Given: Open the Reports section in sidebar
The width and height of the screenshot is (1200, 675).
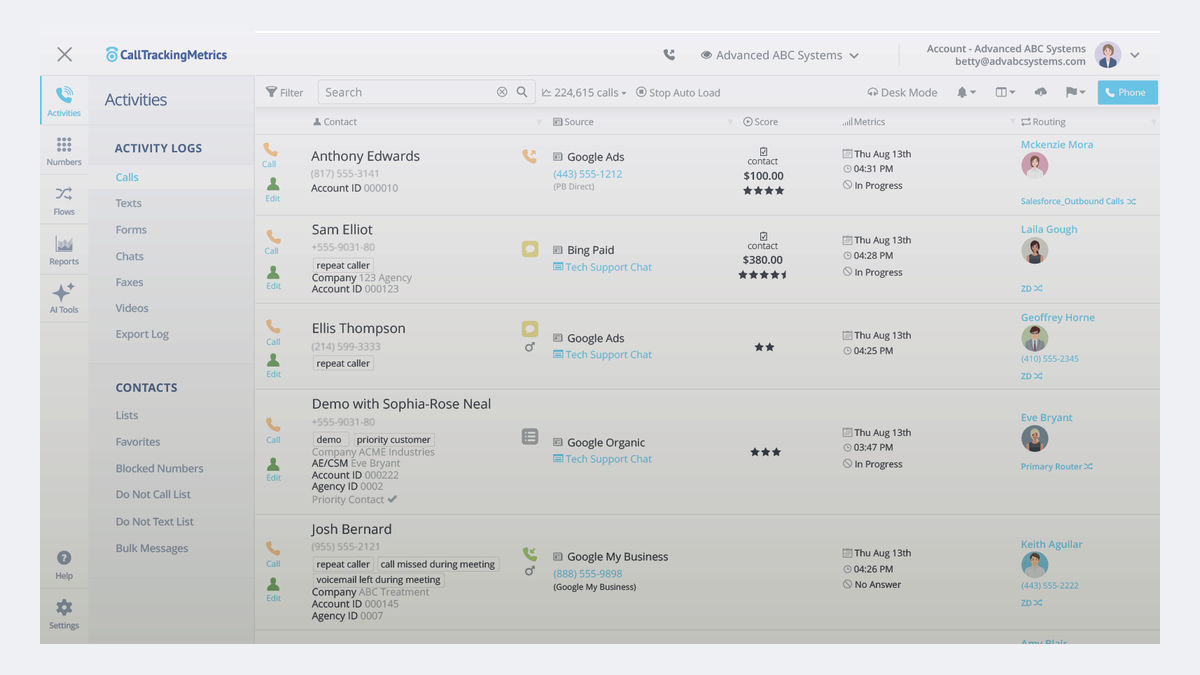Looking at the screenshot, I should tap(64, 250).
